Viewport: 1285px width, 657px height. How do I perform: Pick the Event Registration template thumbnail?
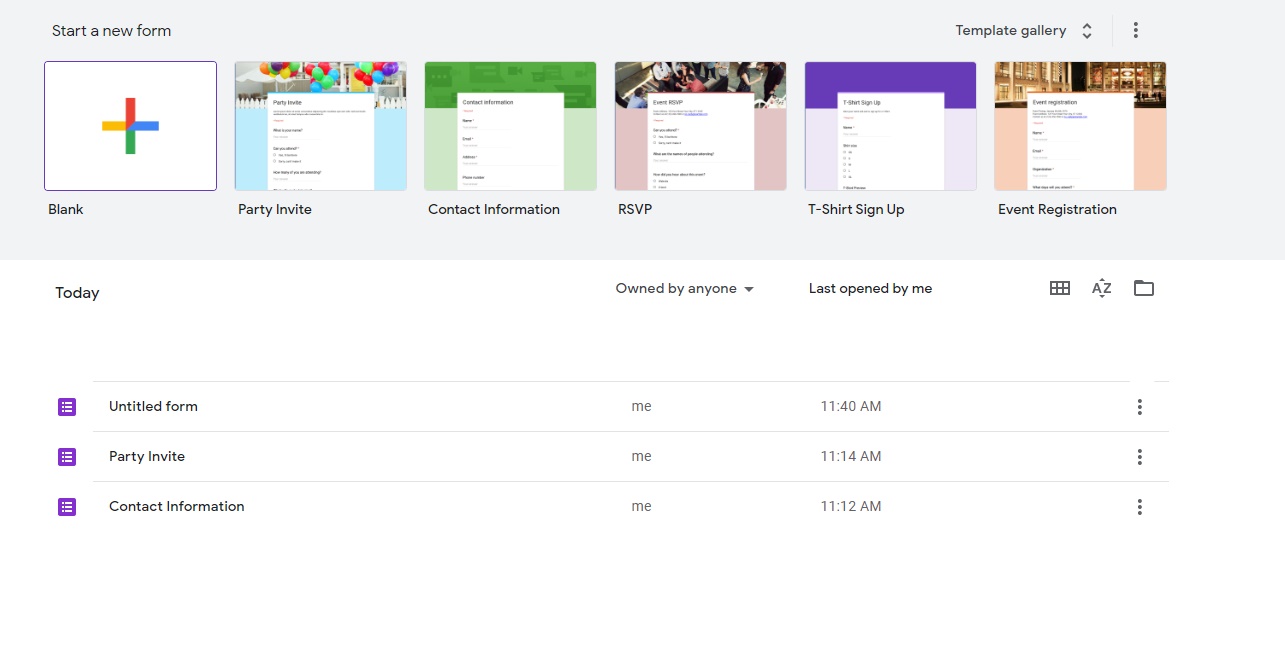coord(1080,126)
